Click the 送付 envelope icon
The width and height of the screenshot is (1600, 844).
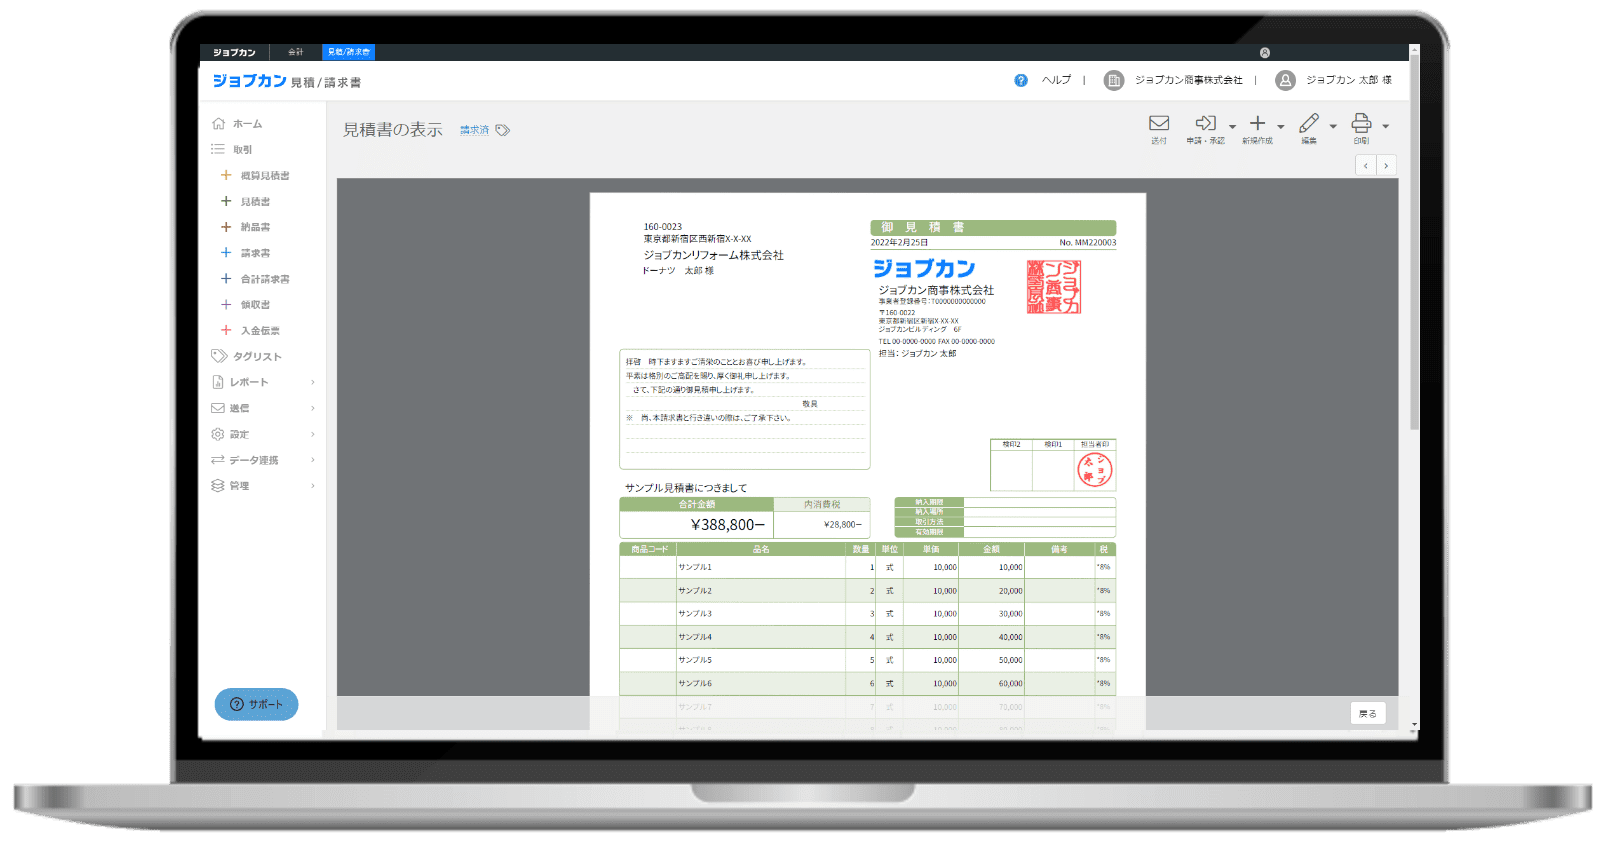[1159, 124]
